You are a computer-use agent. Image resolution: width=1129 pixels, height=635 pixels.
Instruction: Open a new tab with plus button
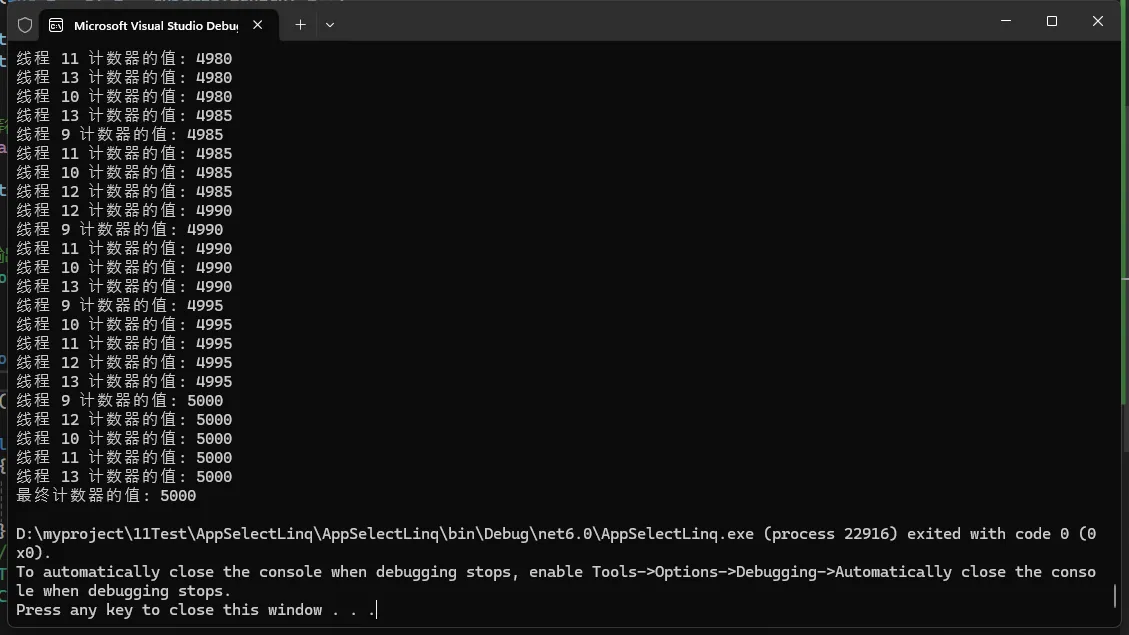pos(300,24)
